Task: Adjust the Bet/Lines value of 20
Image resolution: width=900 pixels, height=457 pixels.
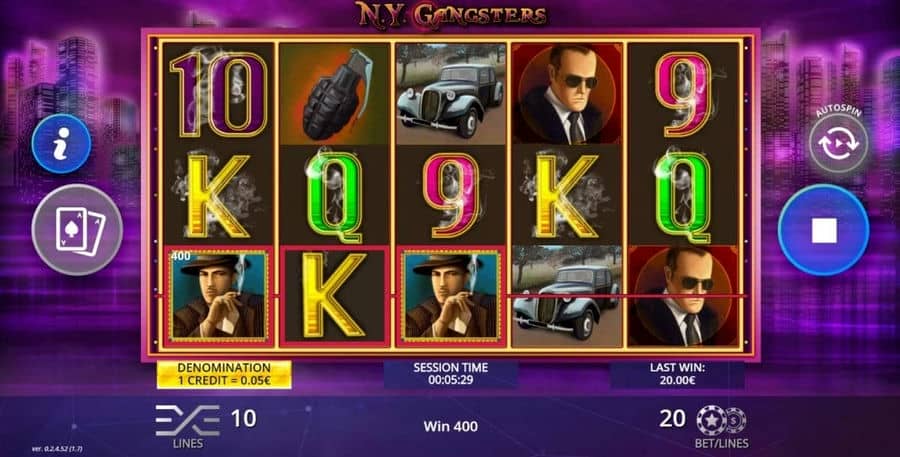Action: (x=672, y=419)
